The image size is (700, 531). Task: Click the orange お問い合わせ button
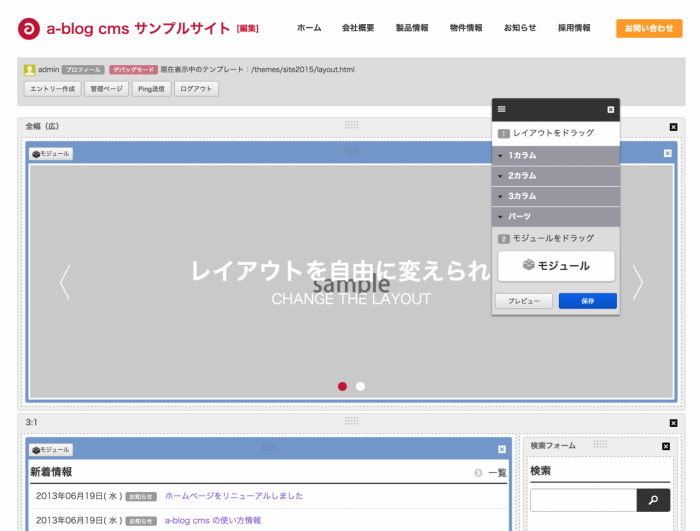pos(649,29)
